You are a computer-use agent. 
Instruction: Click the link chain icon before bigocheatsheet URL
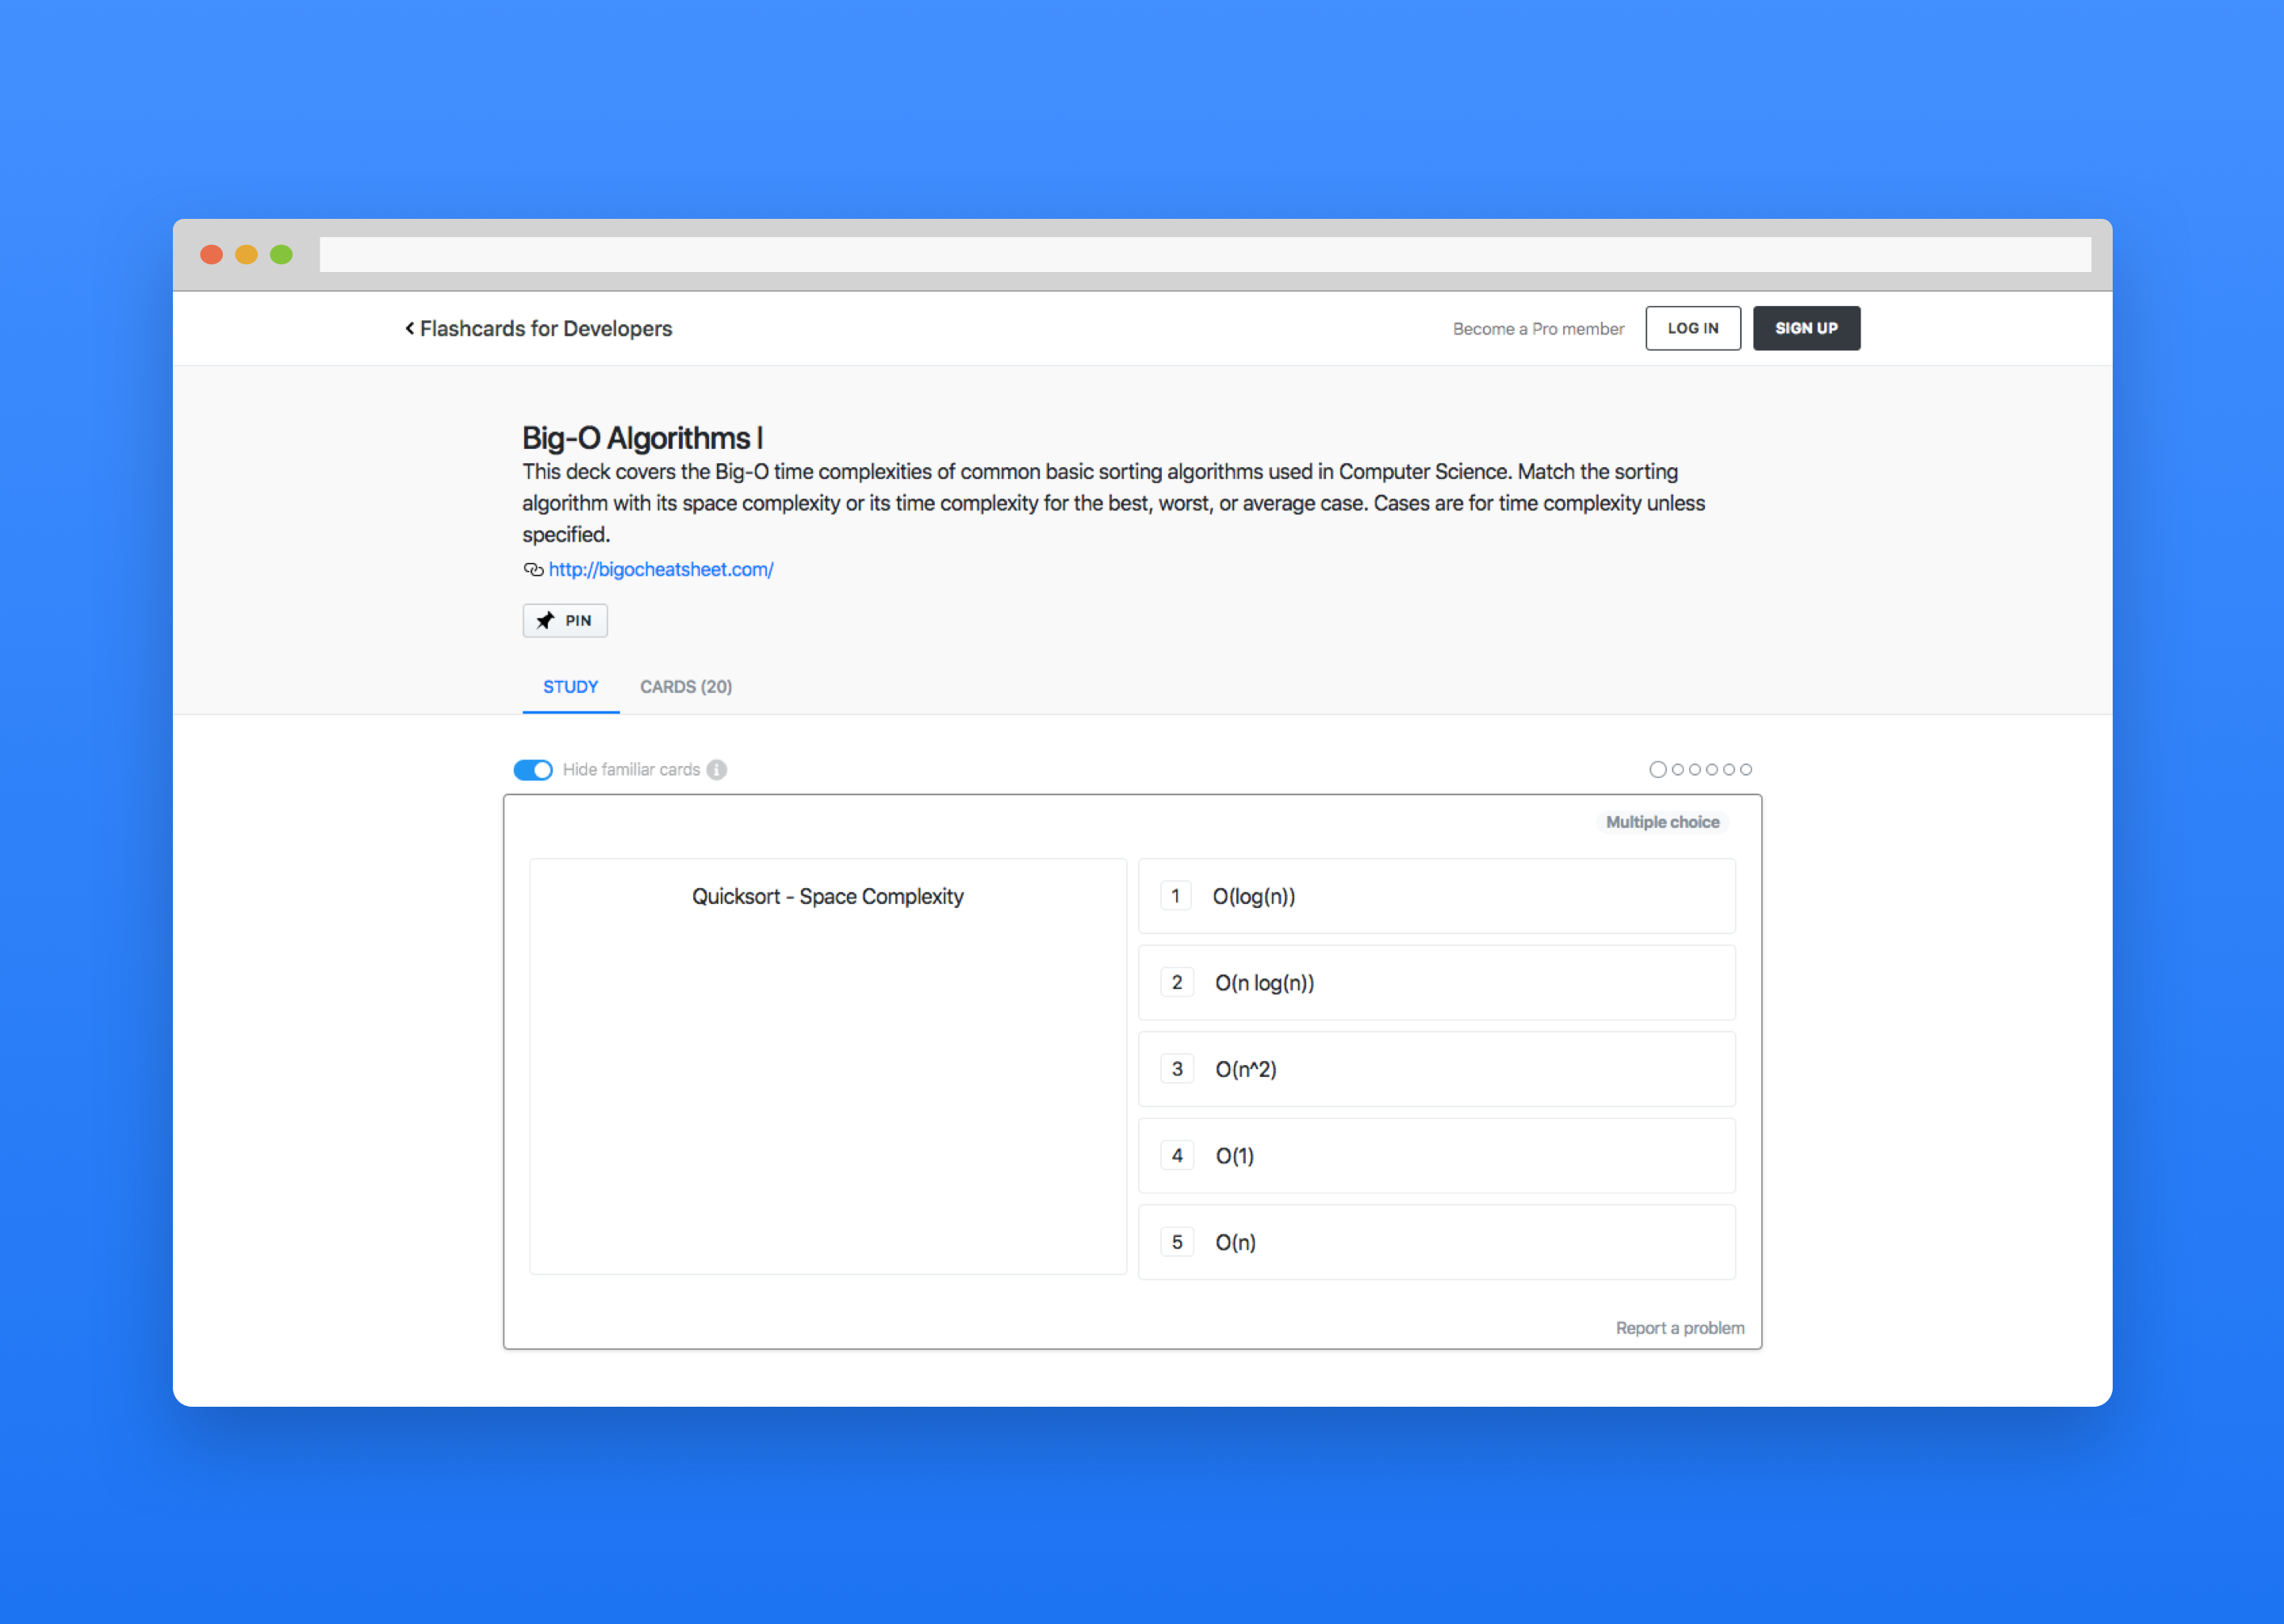[533, 569]
